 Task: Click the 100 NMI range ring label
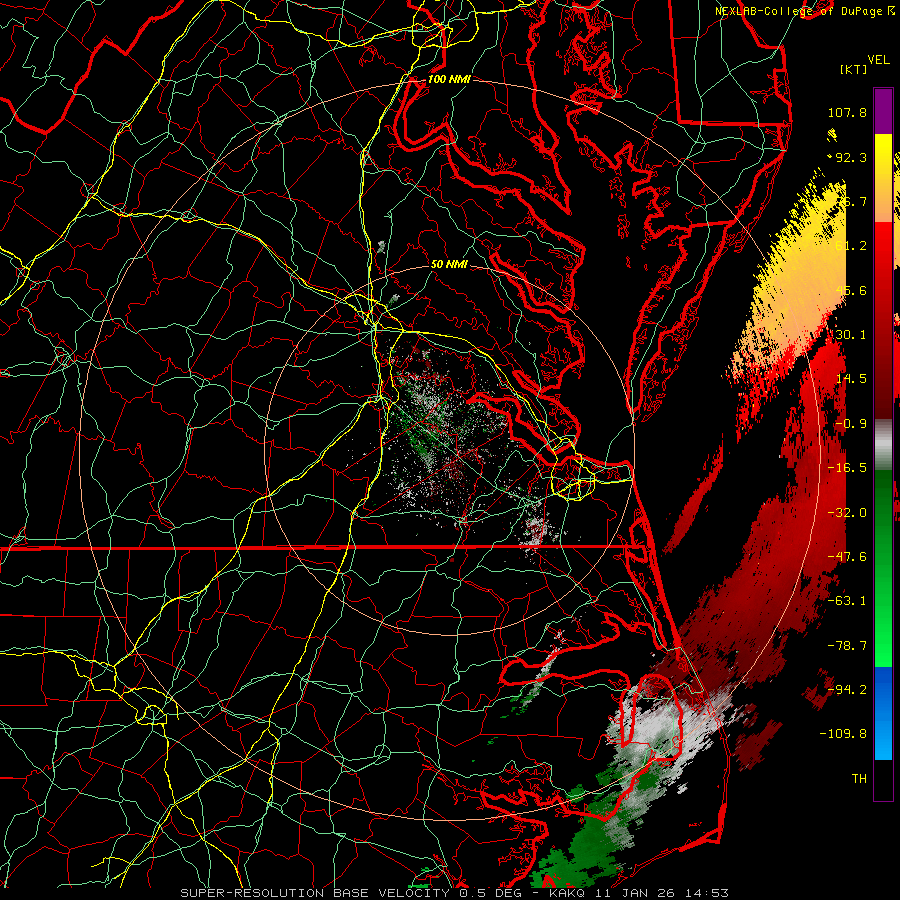click(449, 79)
